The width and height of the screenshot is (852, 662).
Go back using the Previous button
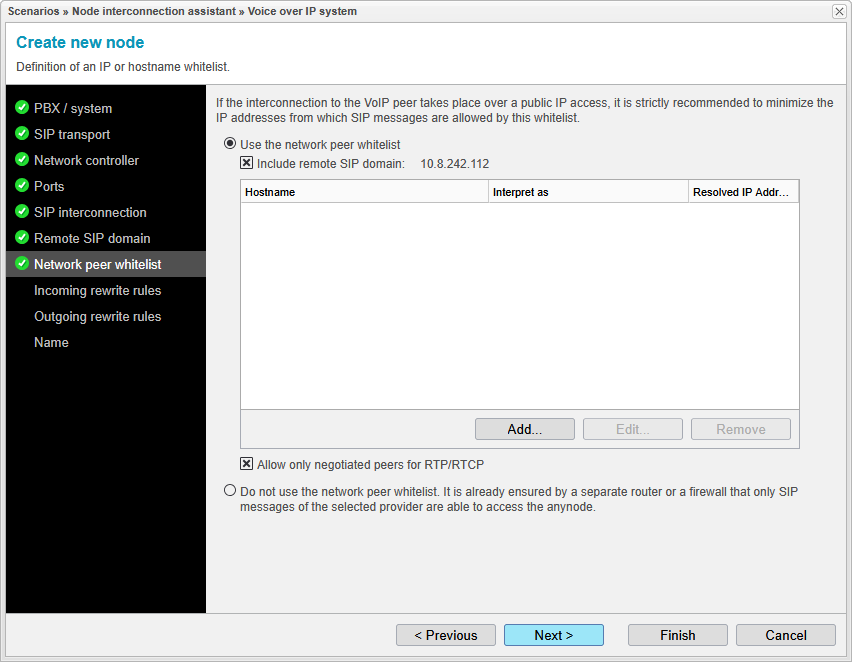click(445, 634)
